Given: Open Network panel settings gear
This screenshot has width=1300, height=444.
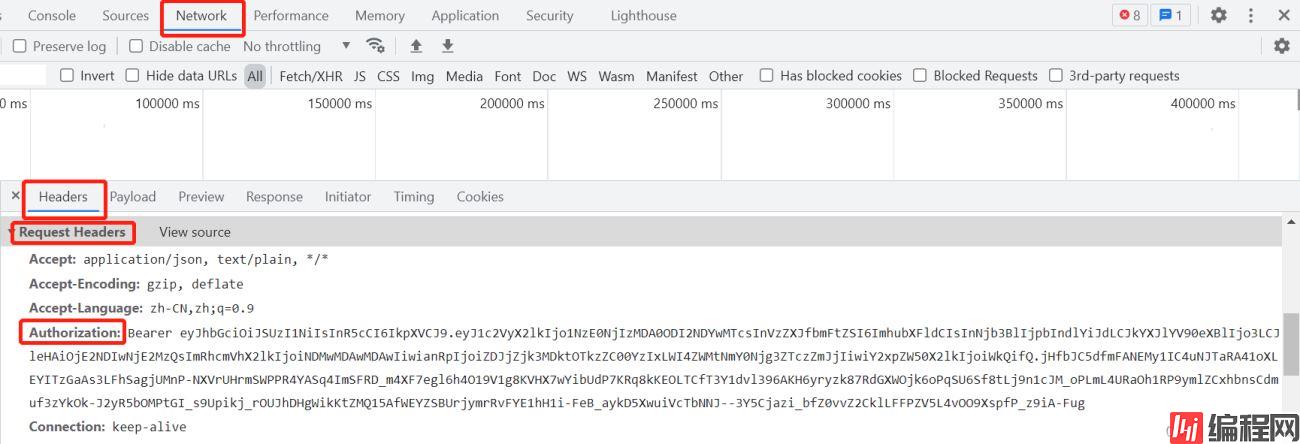Looking at the screenshot, I should [1281, 46].
